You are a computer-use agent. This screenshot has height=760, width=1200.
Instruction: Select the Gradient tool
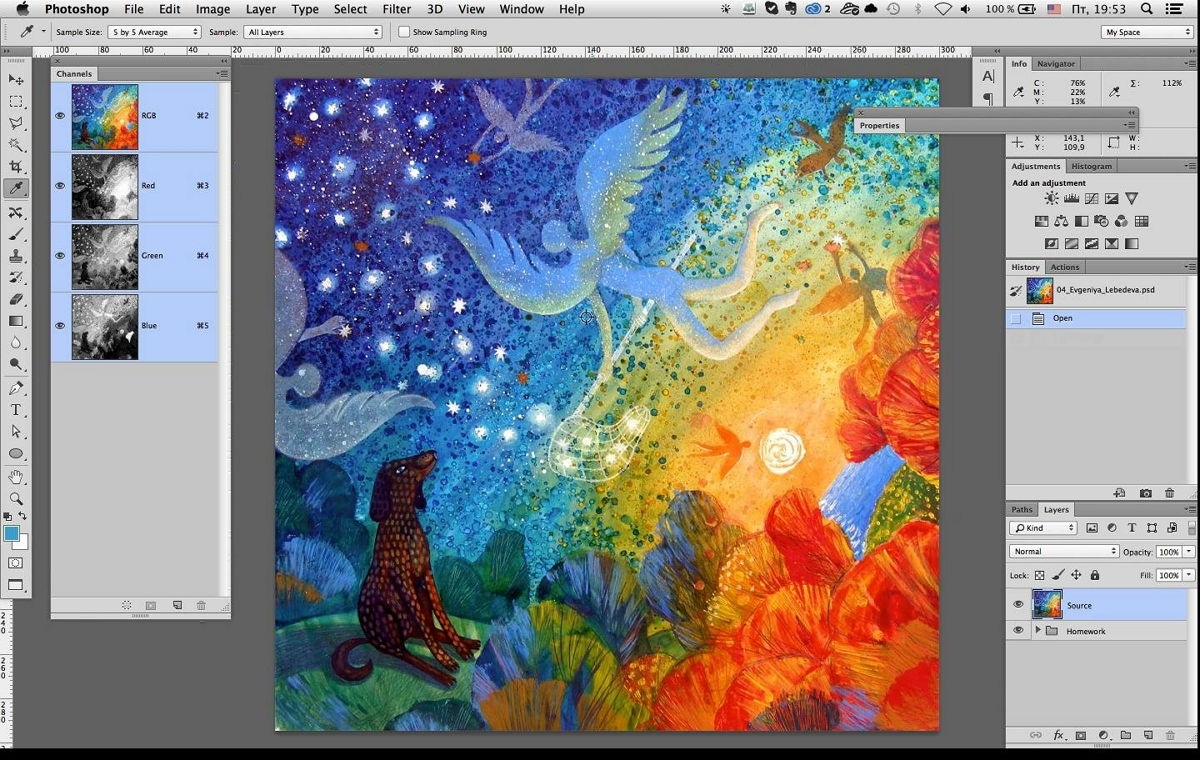[x=16, y=321]
